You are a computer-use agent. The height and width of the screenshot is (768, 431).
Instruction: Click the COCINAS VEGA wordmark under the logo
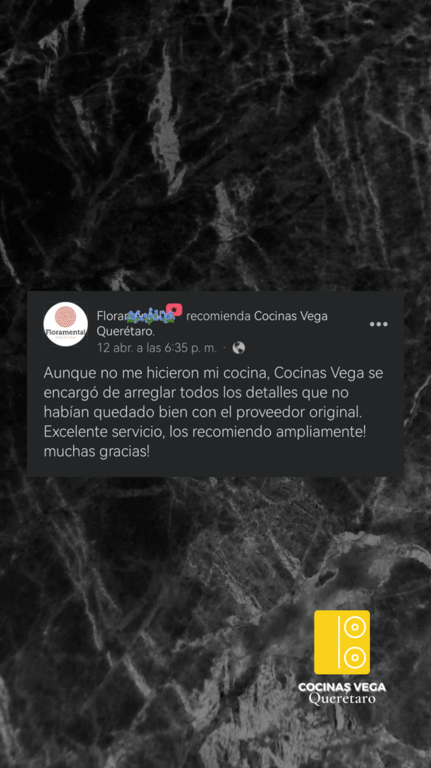coord(342,687)
